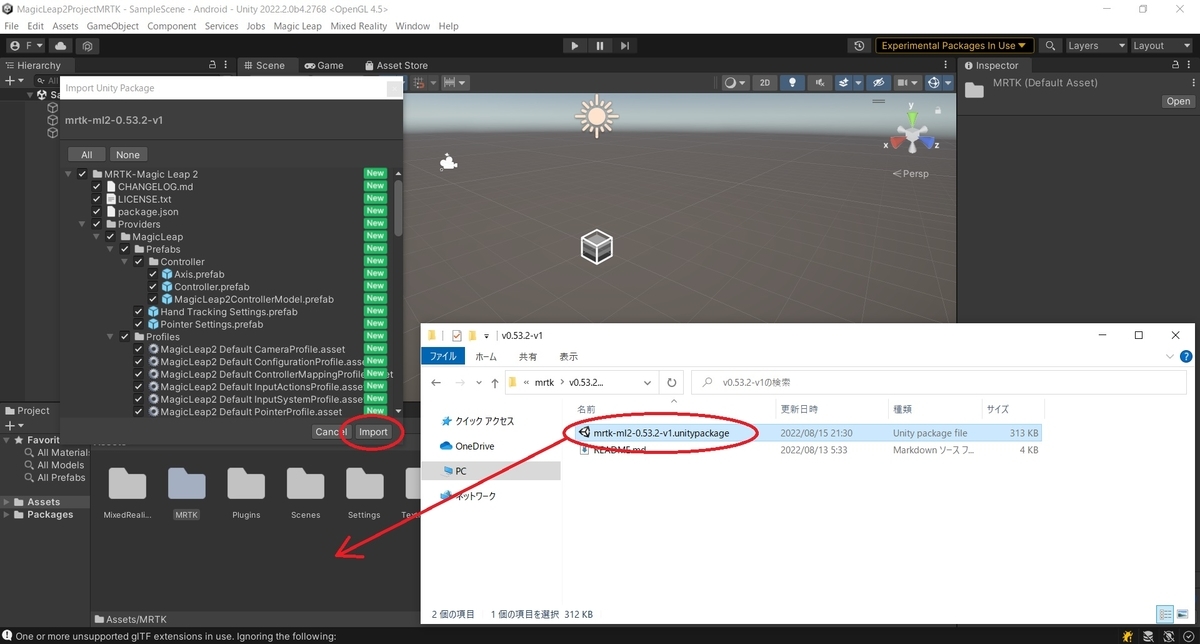Open Unity search icon

[x=1050, y=46]
